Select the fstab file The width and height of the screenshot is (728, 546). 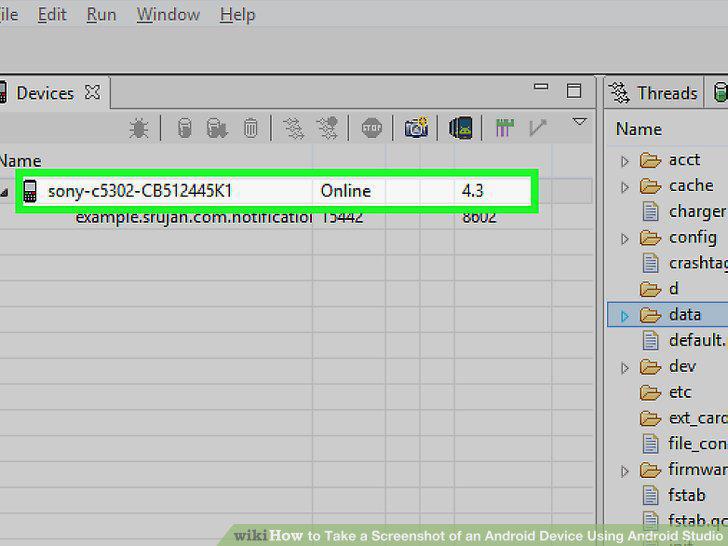pyautogui.click(x=687, y=495)
